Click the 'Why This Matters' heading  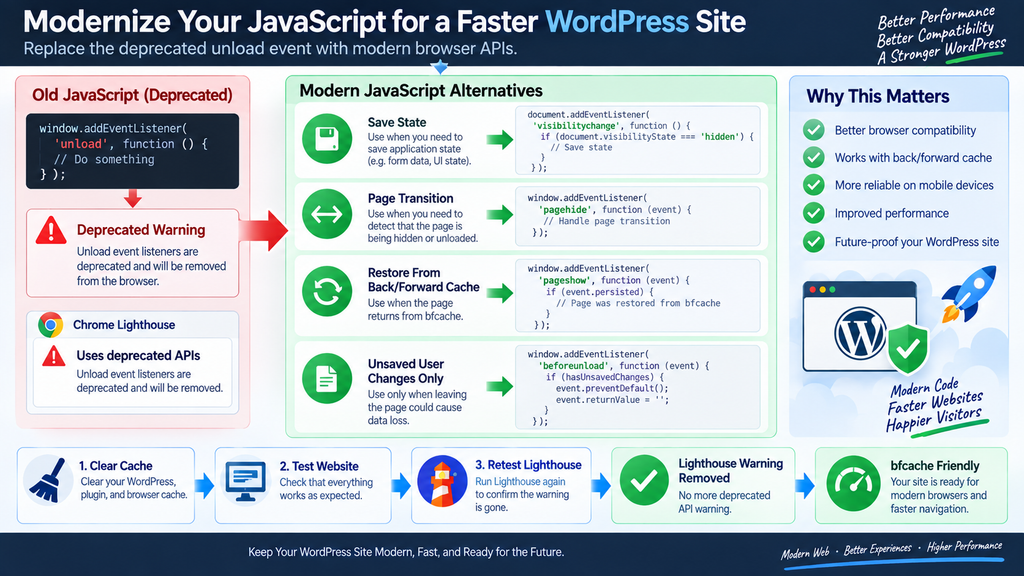pos(878,96)
